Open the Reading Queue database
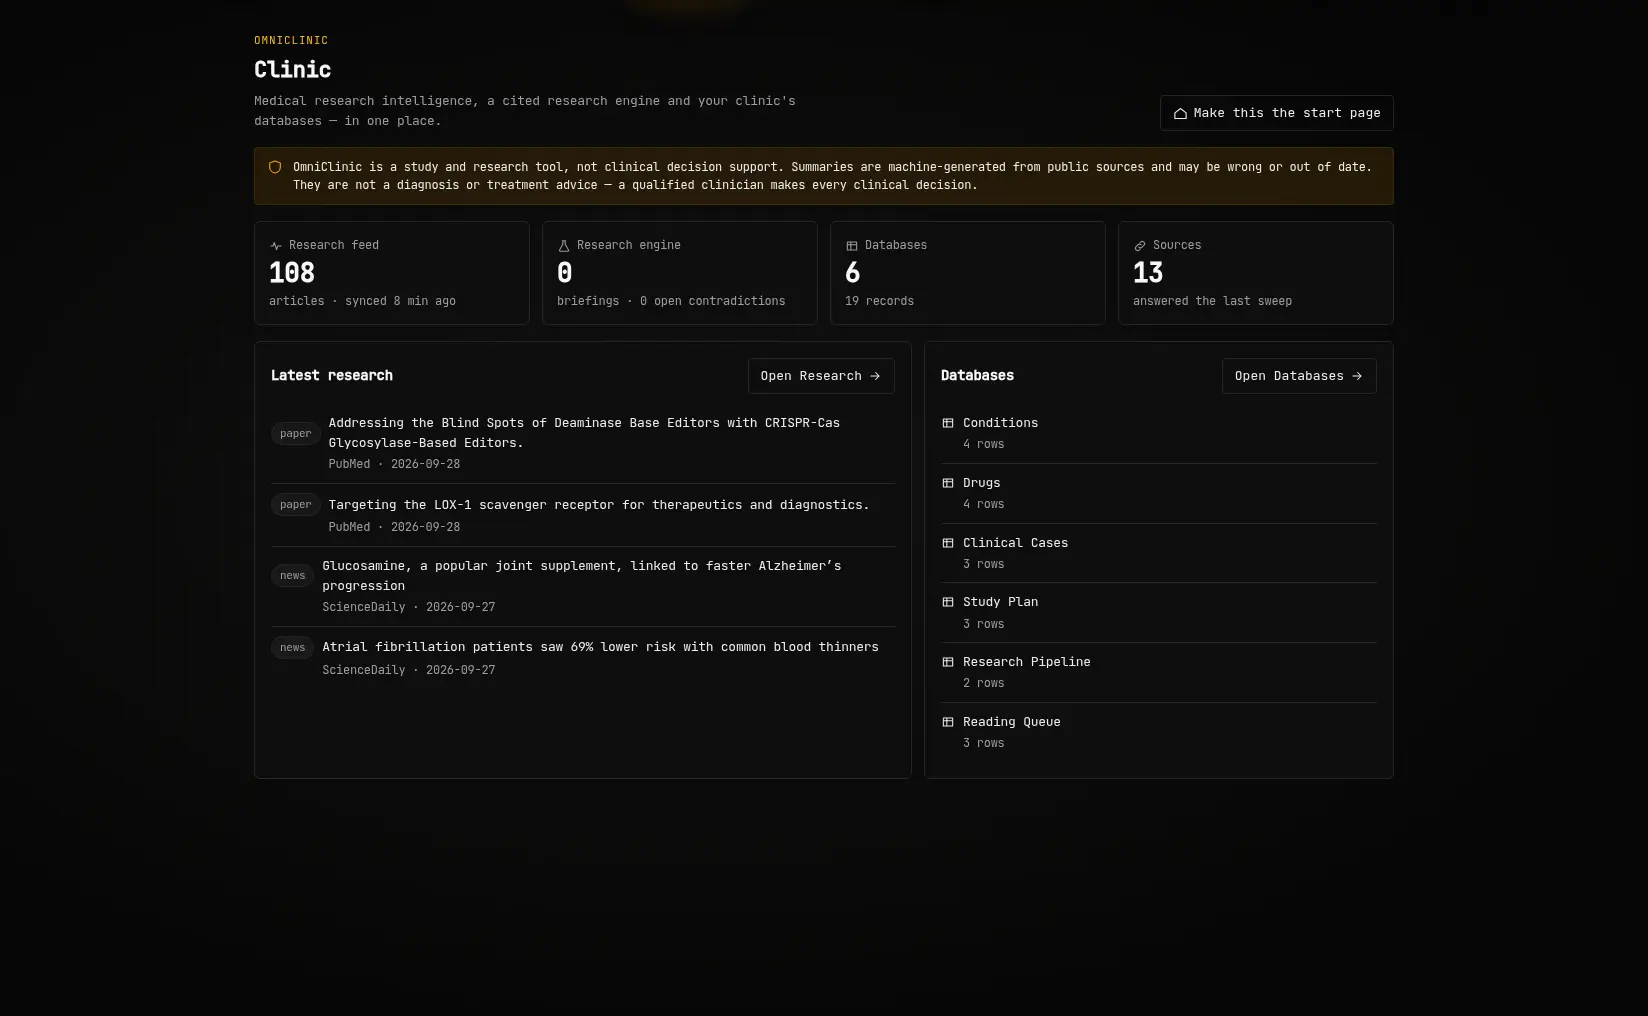This screenshot has height=1016, width=1648. pyautogui.click(x=1159, y=732)
